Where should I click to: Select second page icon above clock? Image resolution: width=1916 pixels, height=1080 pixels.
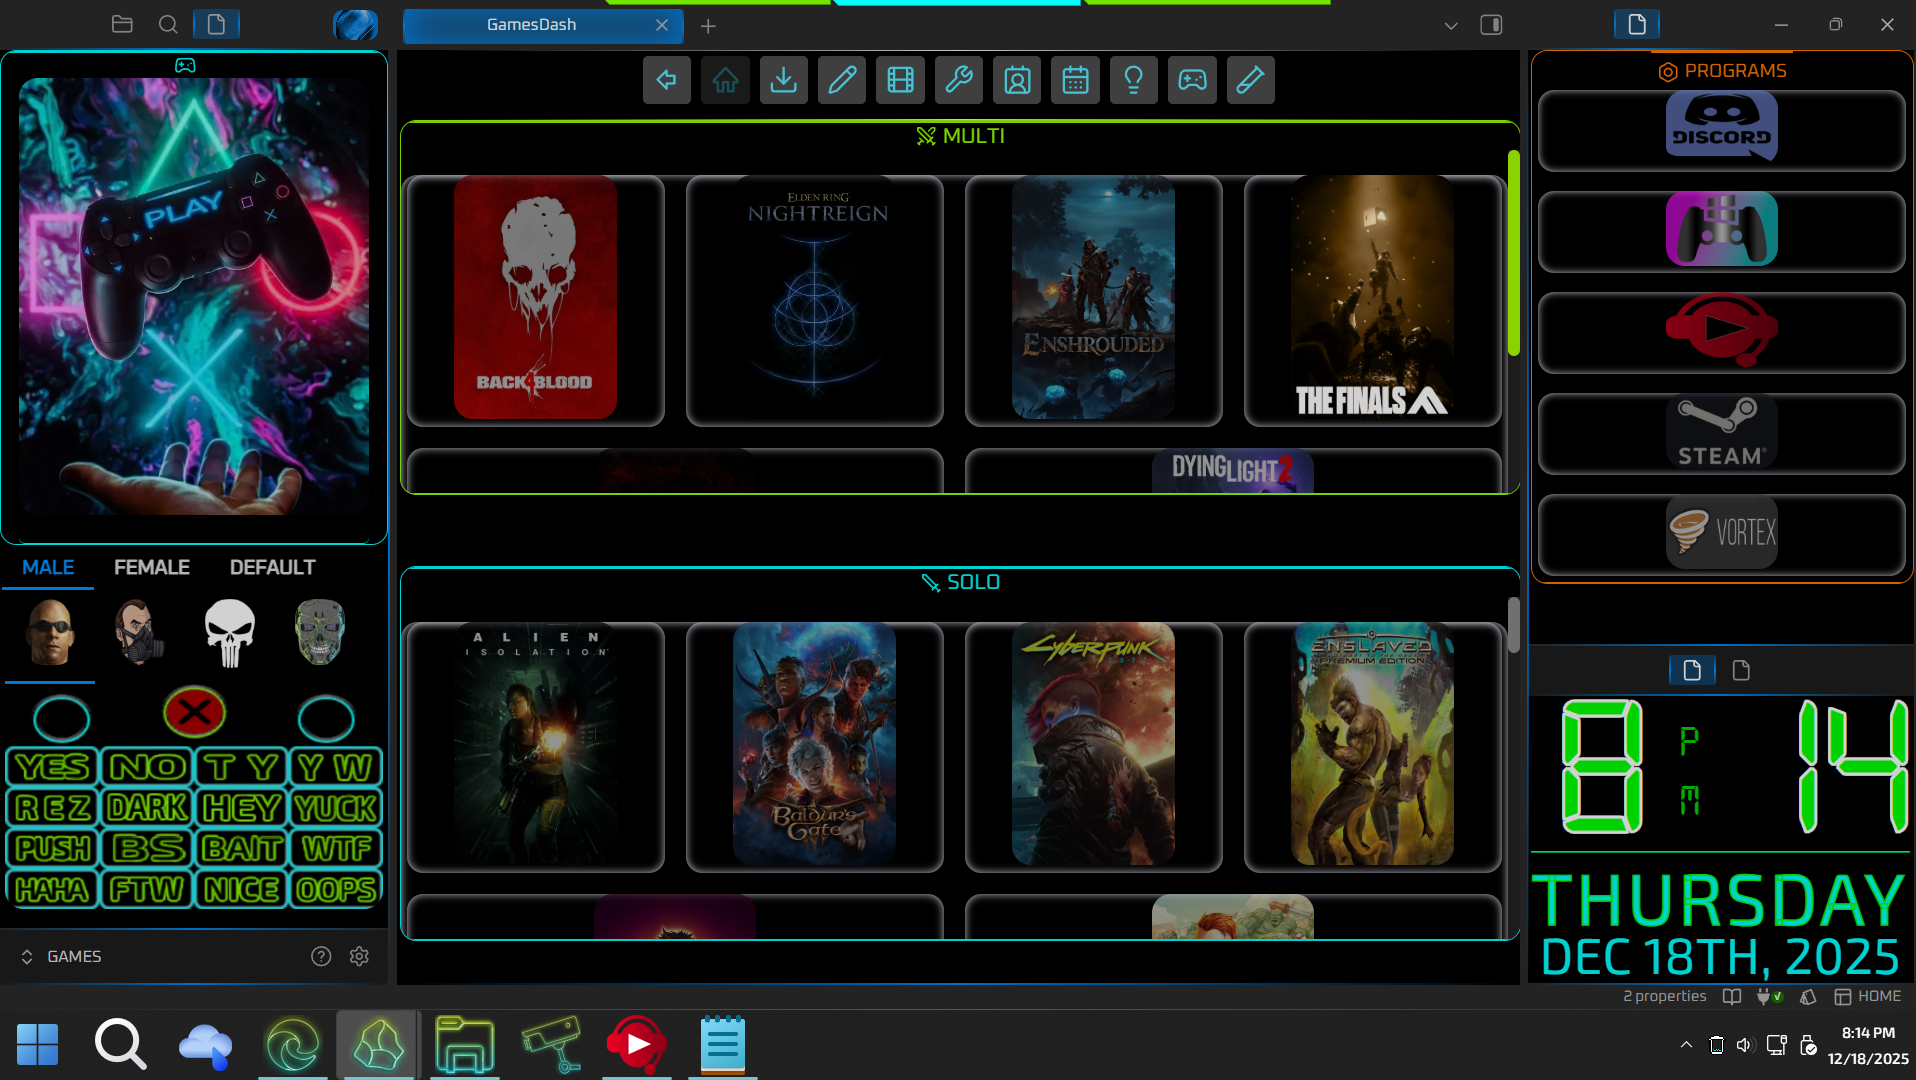(x=1741, y=670)
